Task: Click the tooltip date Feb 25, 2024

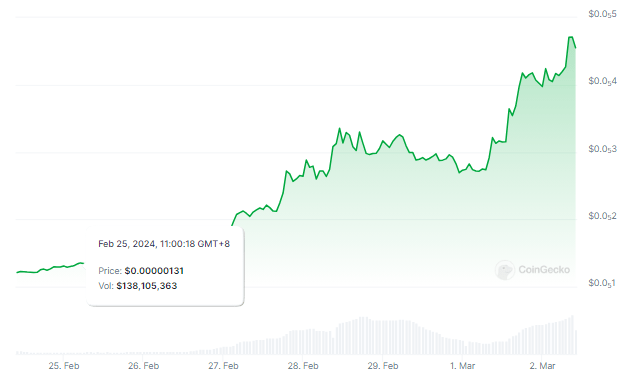Action: [x=127, y=244]
